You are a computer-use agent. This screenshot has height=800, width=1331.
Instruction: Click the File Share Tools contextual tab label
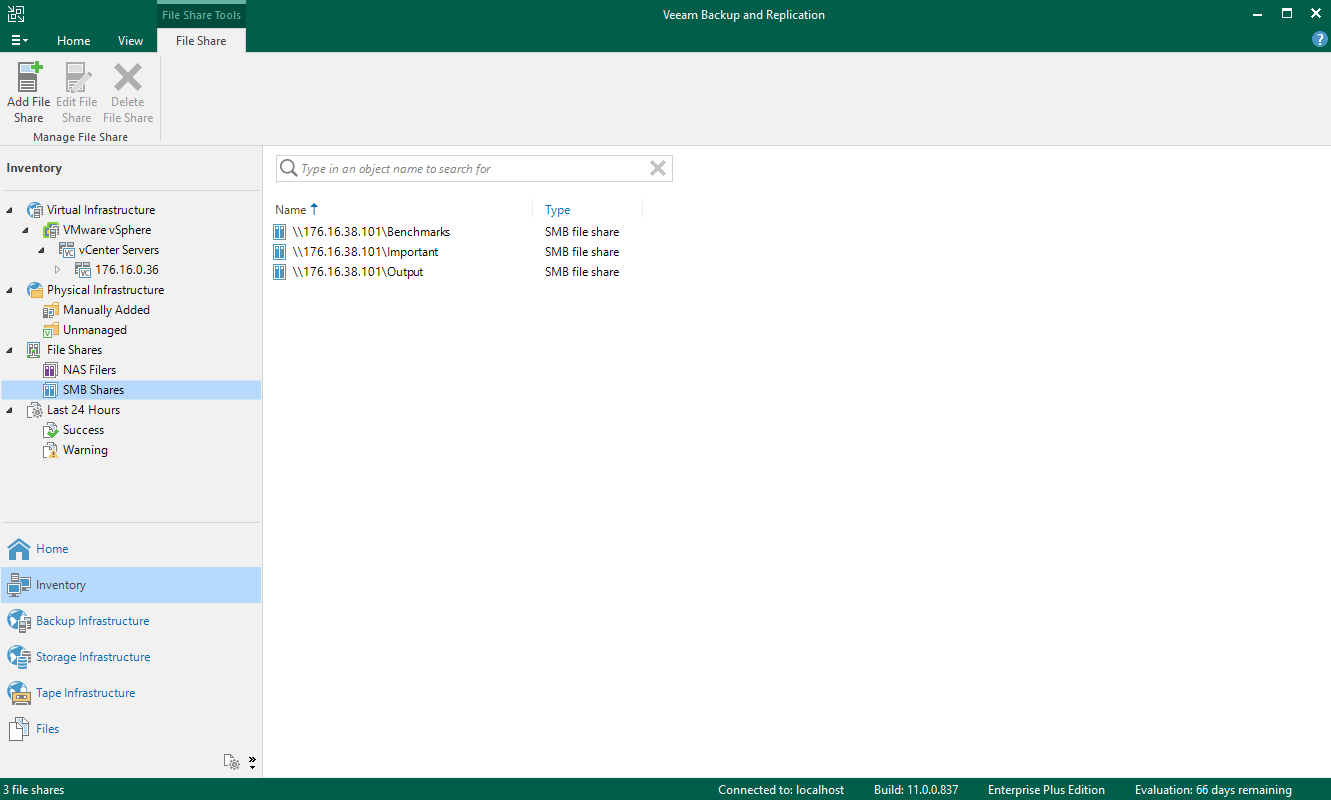point(201,15)
